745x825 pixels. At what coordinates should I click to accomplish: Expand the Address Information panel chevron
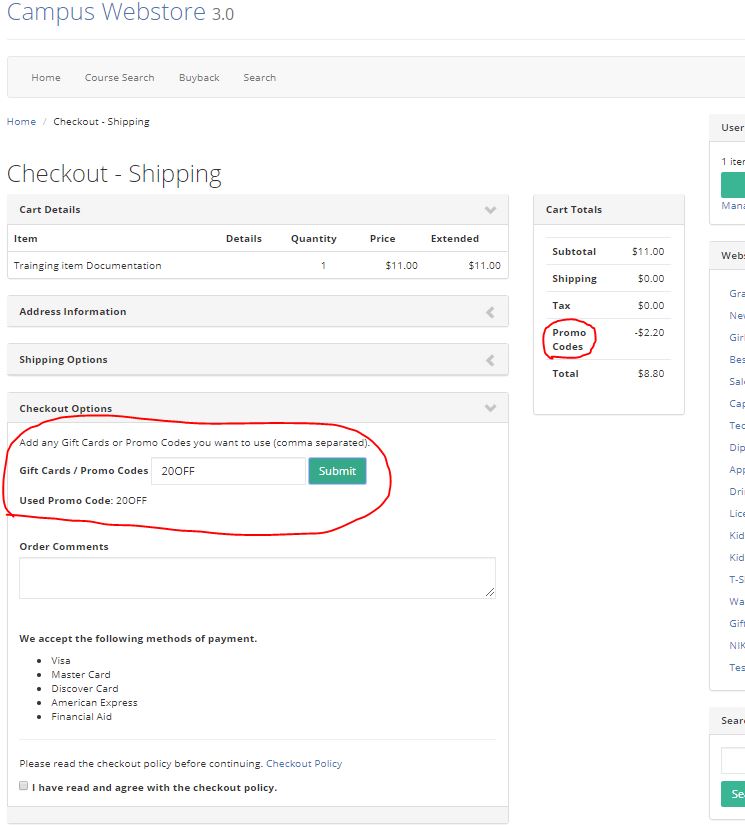[x=490, y=313]
